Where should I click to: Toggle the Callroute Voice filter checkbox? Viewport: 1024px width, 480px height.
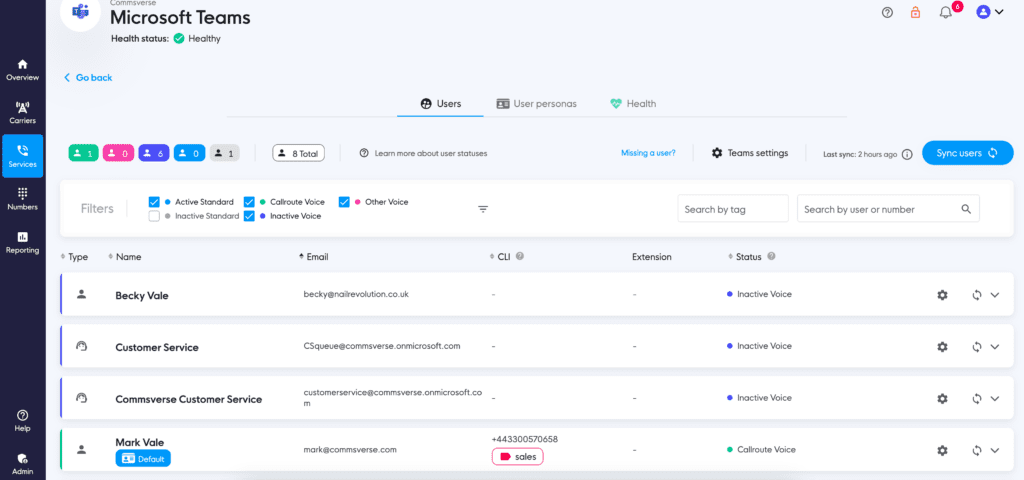[x=249, y=202]
